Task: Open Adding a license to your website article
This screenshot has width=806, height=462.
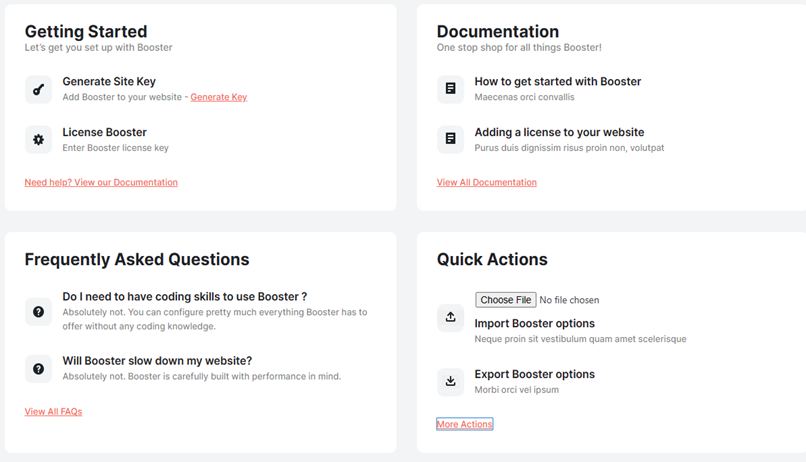Action: click(x=559, y=133)
